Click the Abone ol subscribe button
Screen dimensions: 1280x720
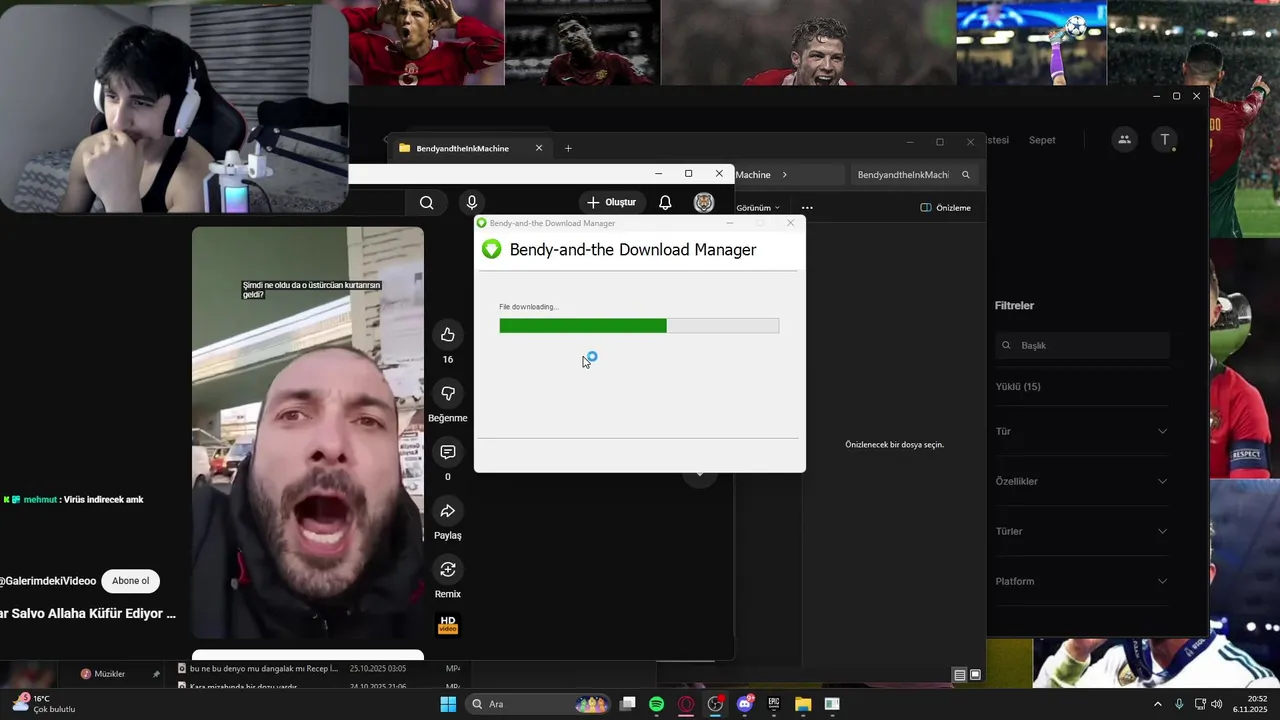coord(130,581)
